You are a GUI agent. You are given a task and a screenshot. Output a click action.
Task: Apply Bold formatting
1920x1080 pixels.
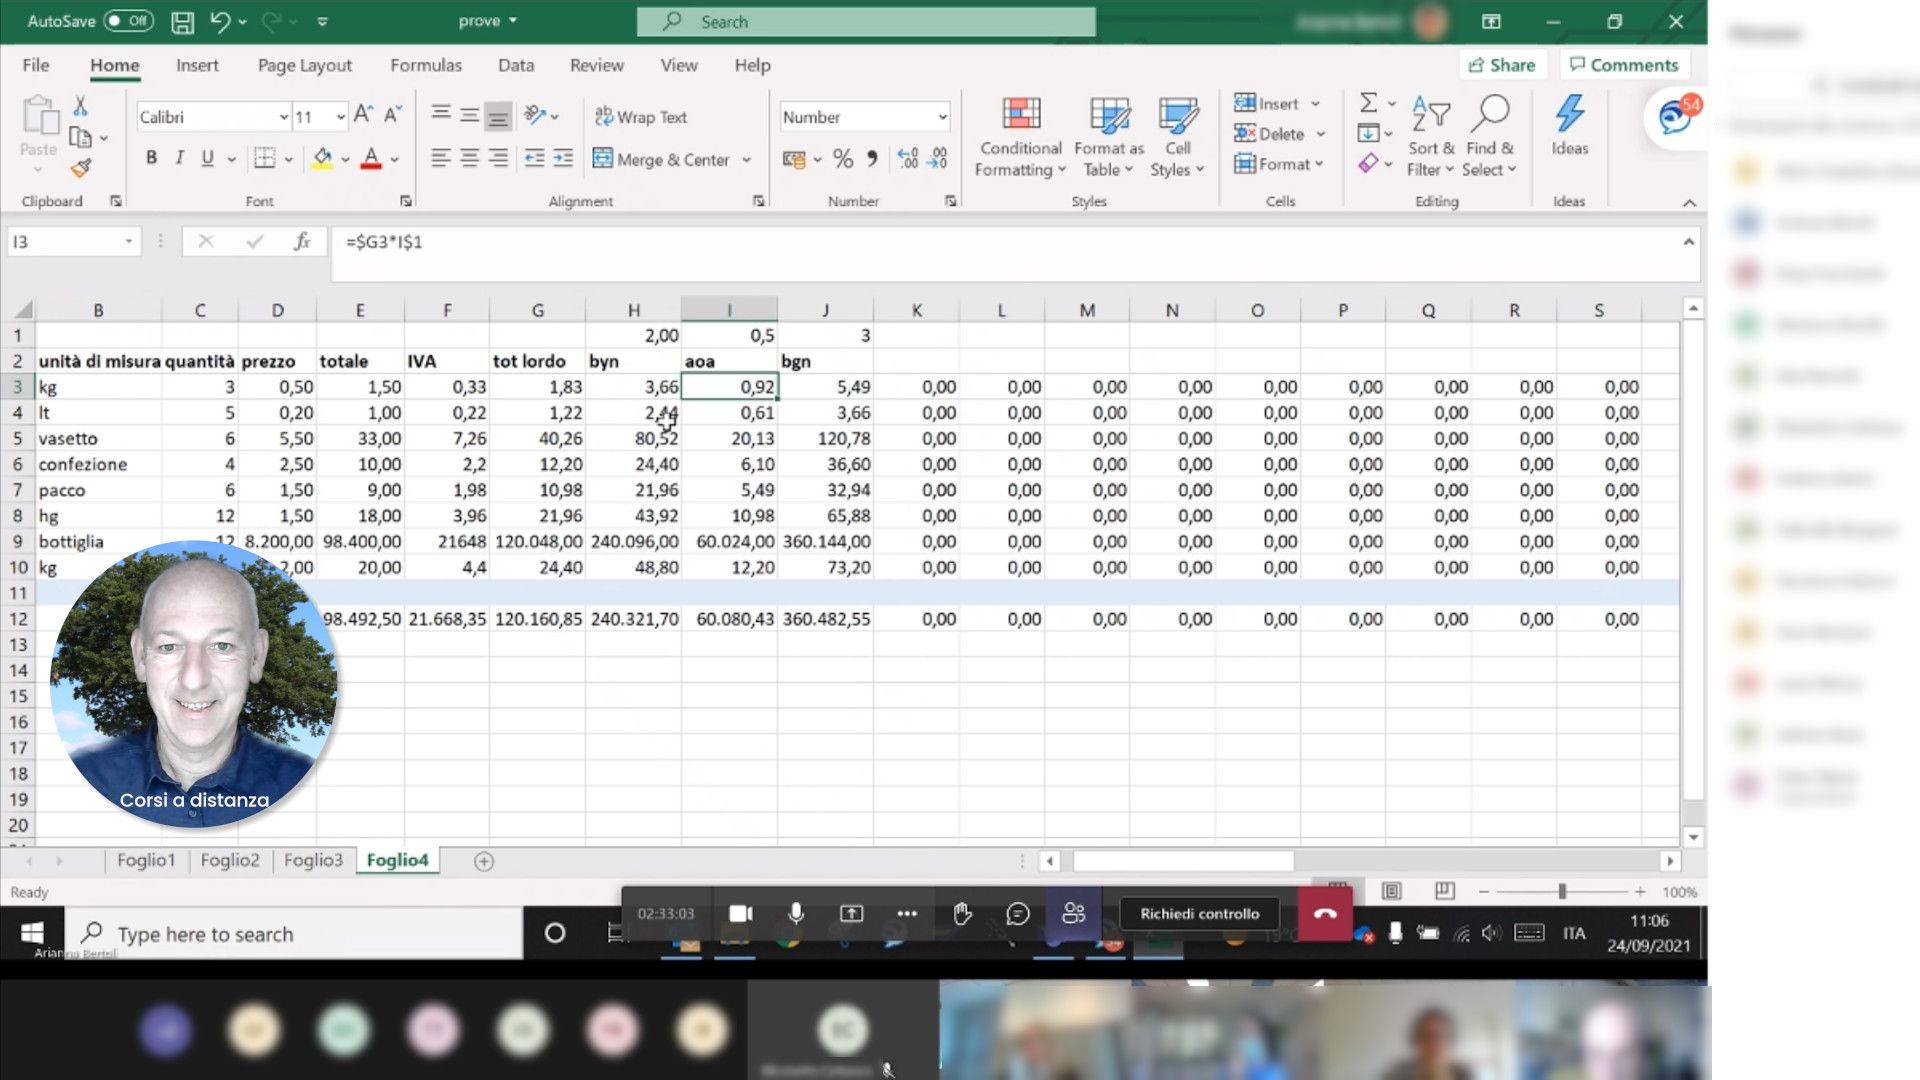tap(151, 158)
